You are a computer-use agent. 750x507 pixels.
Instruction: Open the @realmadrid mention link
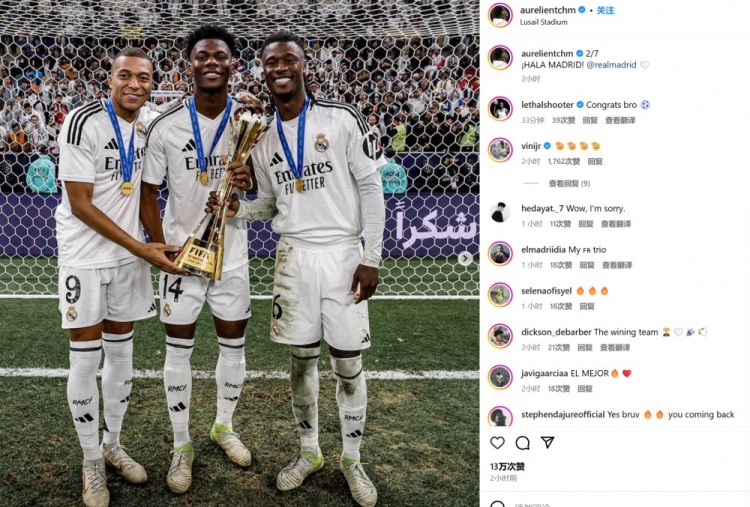(x=611, y=65)
